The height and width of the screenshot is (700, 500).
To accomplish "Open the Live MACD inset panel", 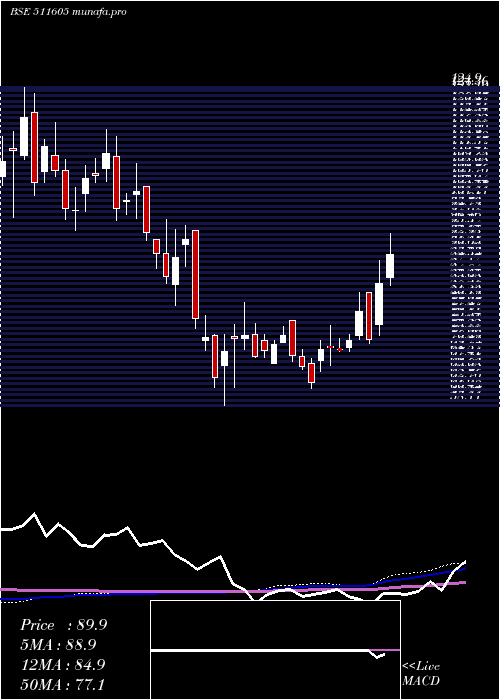I will (x=275, y=650).
